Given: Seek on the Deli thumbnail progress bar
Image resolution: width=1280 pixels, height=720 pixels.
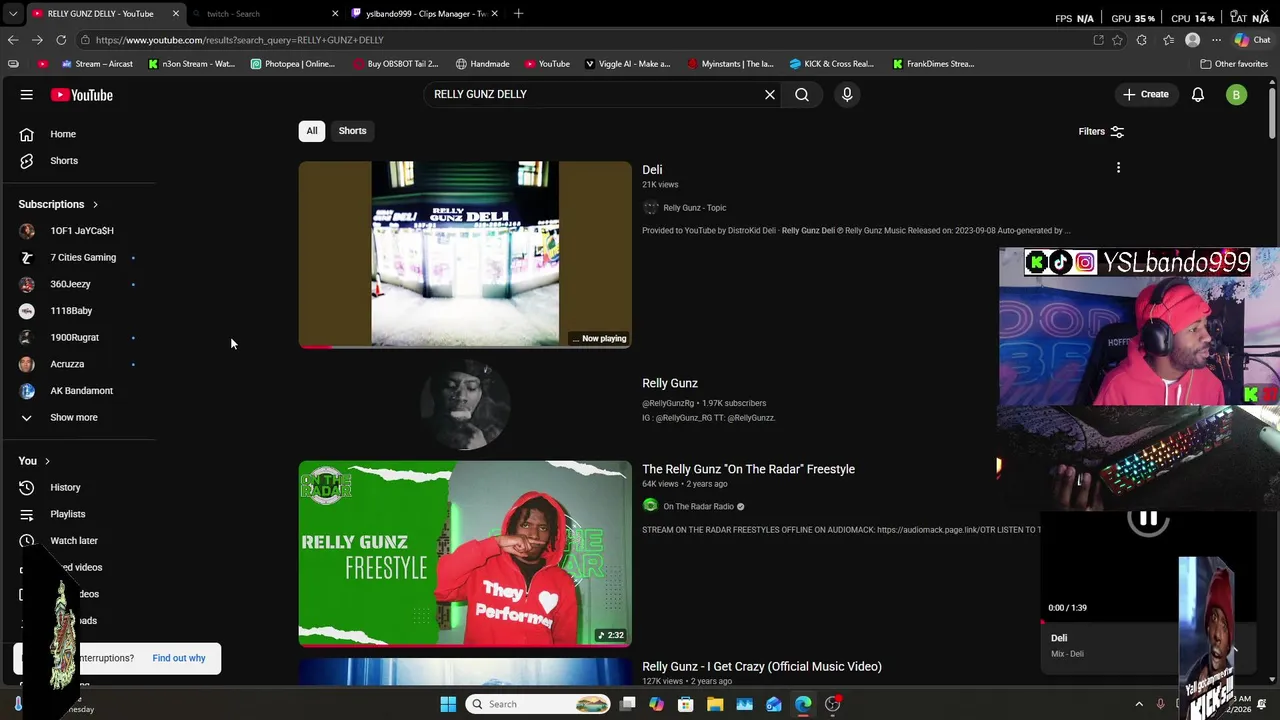Looking at the screenshot, I should point(465,346).
